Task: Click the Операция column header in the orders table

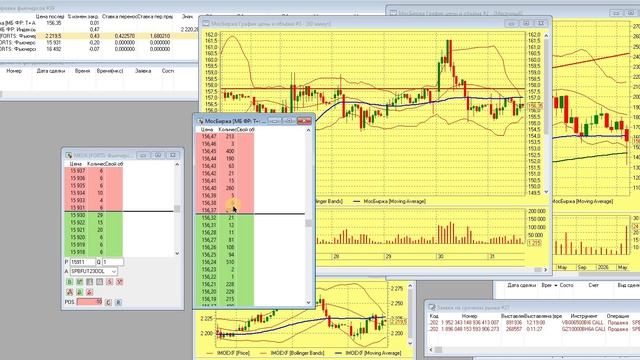Action: pos(618,316)
